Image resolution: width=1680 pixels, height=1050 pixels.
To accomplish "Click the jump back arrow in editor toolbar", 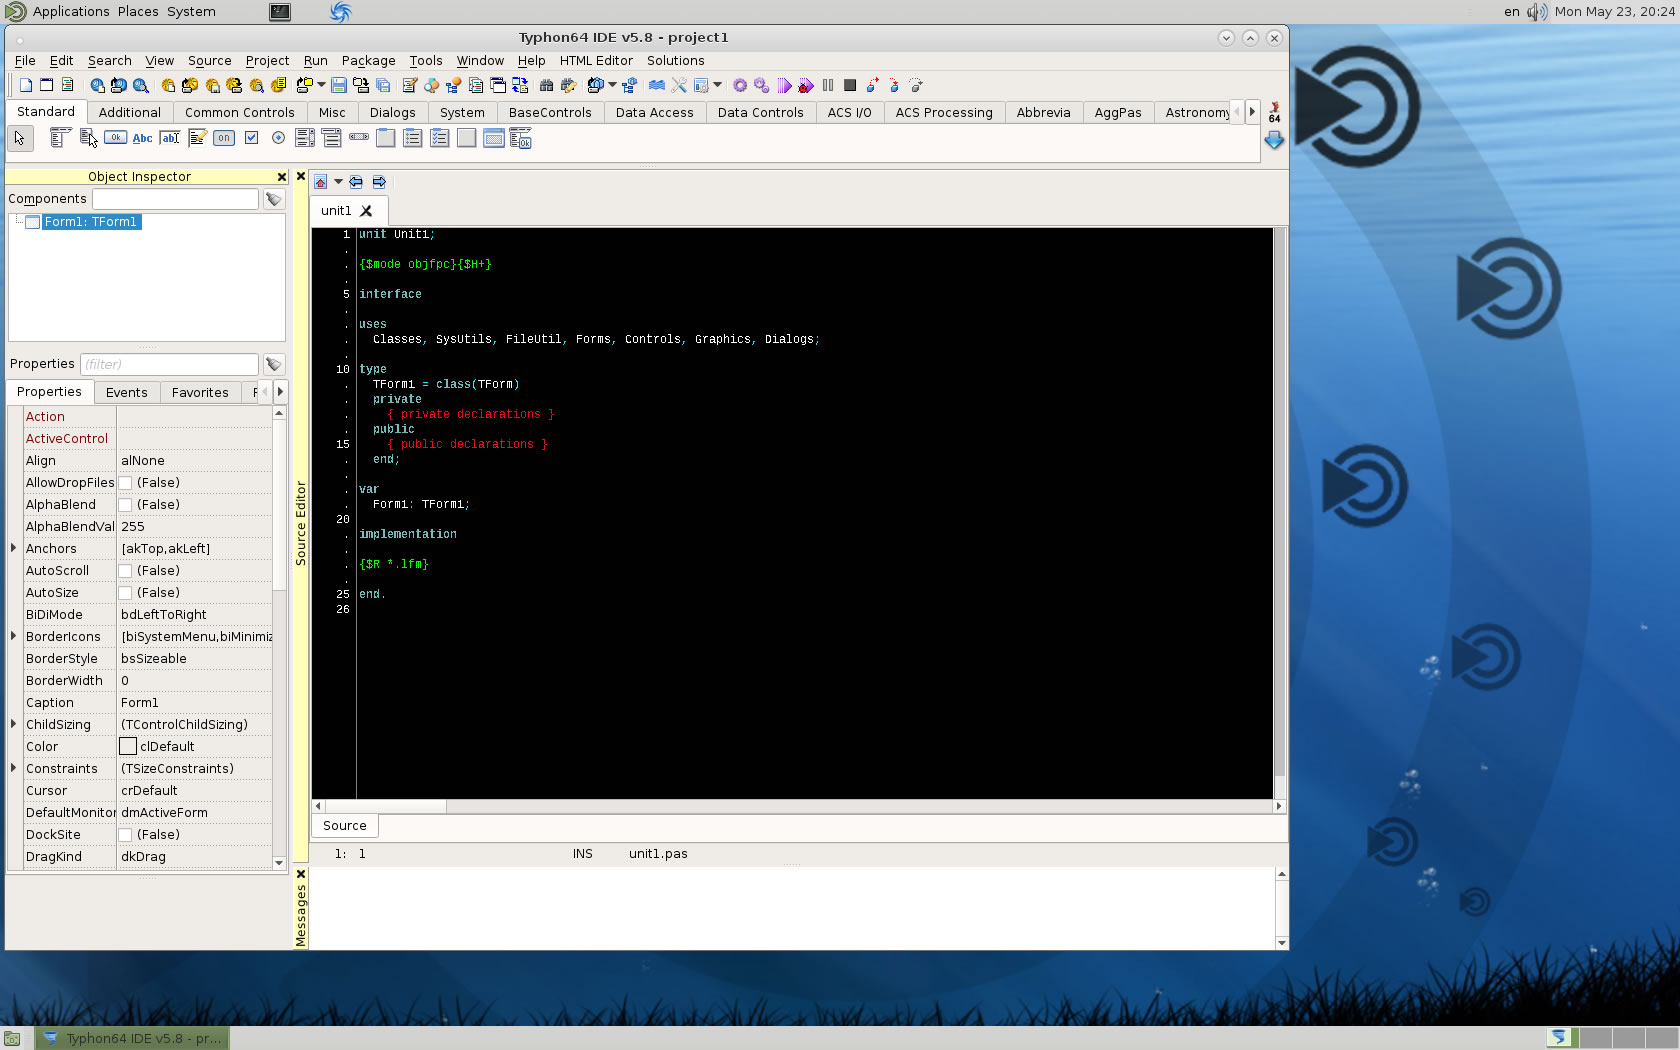I will point(356,182).
